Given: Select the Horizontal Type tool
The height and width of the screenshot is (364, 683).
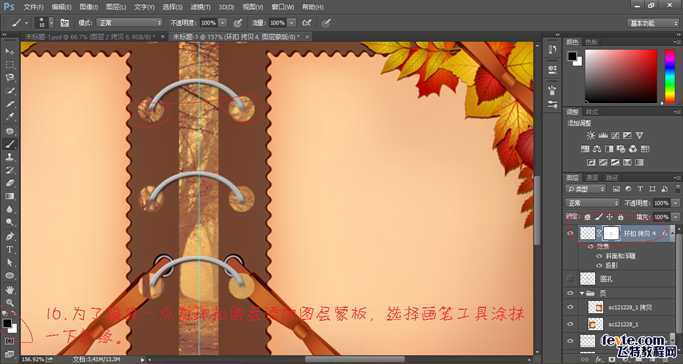Looking at the screenshot, I should (x=10, y=249).
